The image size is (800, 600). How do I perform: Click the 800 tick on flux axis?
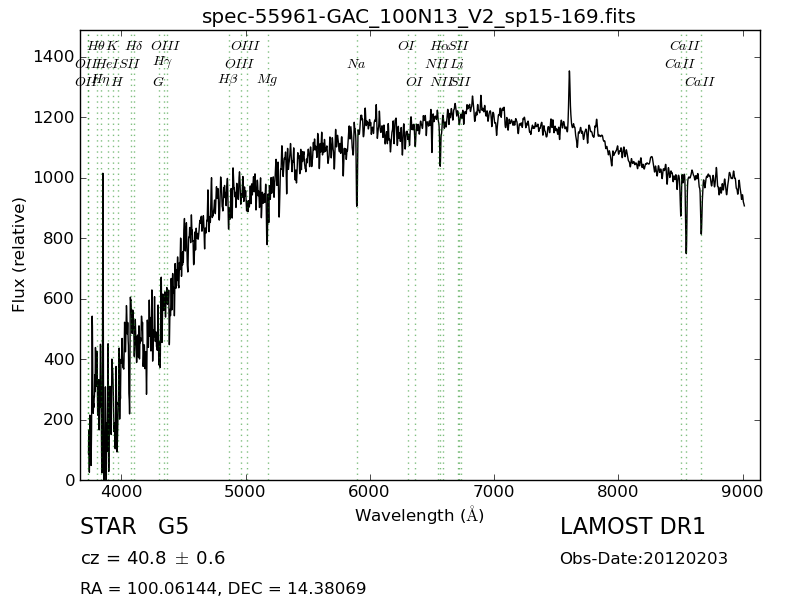click(x=59, y=238)
